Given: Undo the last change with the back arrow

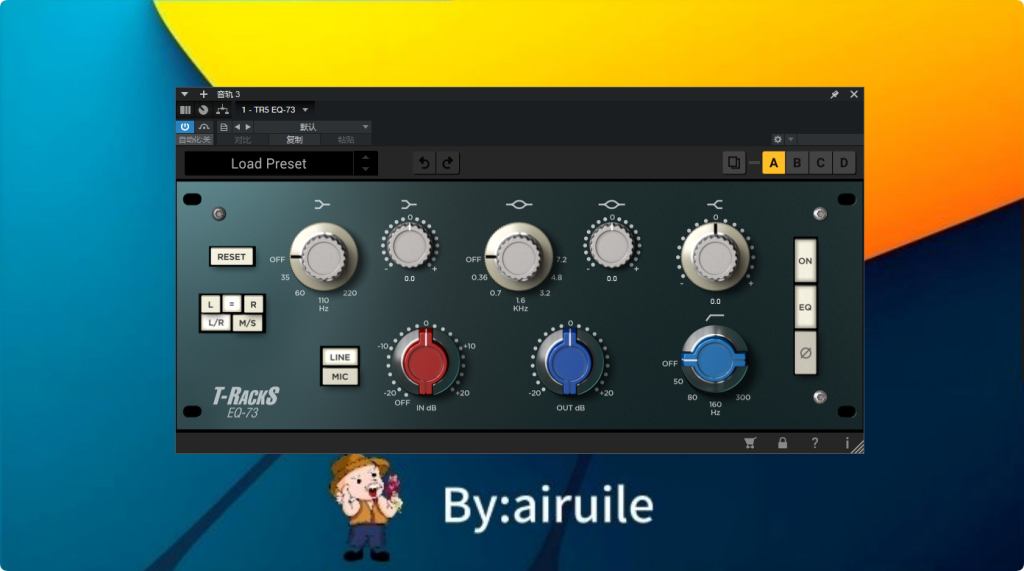Looking at the screenshot, I should click(x=424, y=163).
